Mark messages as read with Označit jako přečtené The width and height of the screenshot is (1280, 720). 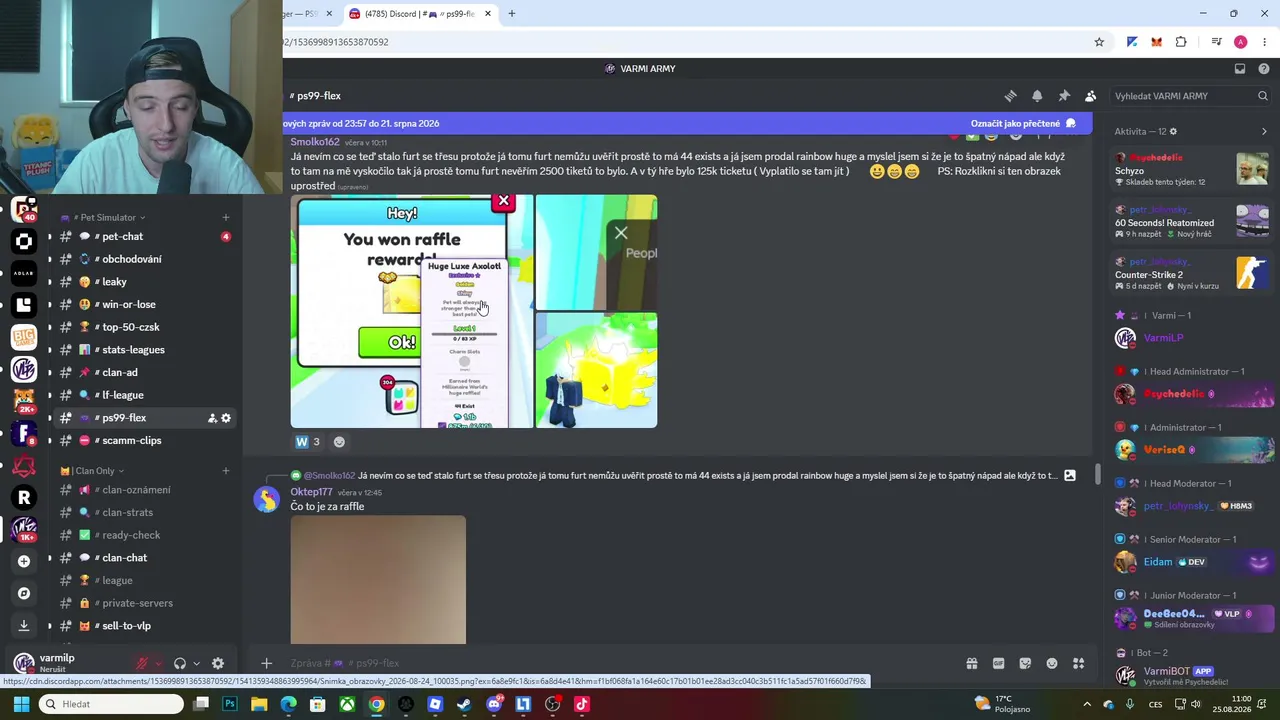click(x=1023, y=123)
